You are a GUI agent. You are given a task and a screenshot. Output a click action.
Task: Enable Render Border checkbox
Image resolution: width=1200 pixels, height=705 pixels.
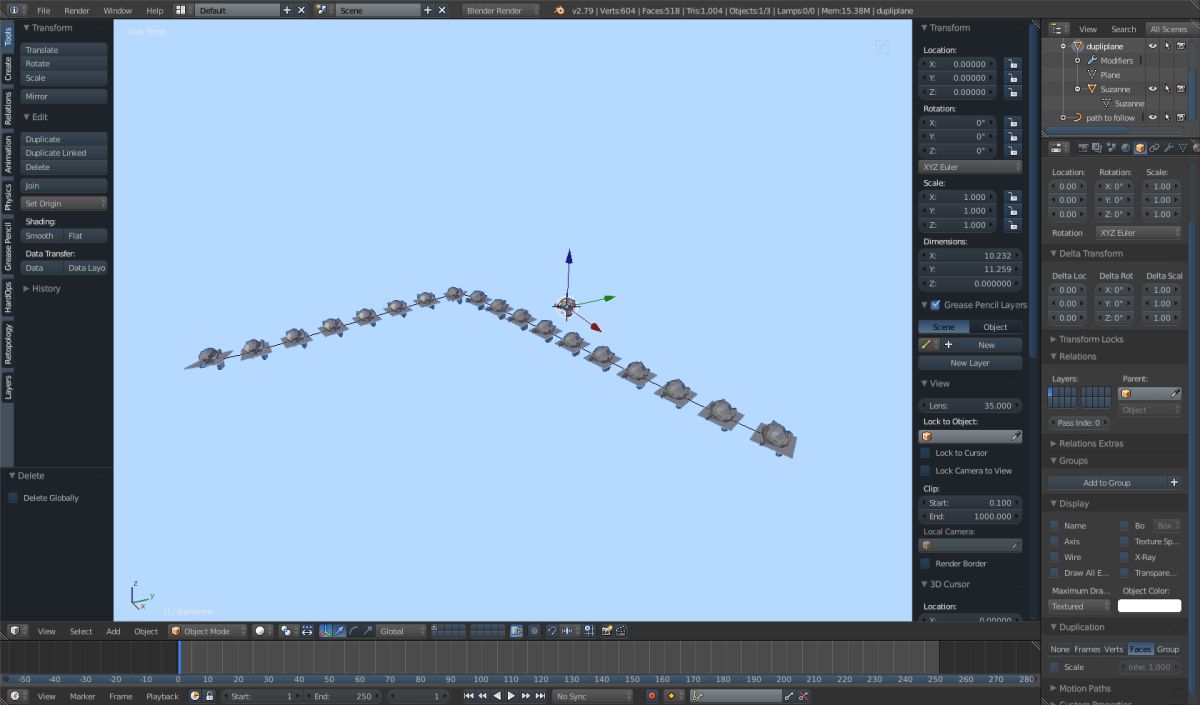925,564
